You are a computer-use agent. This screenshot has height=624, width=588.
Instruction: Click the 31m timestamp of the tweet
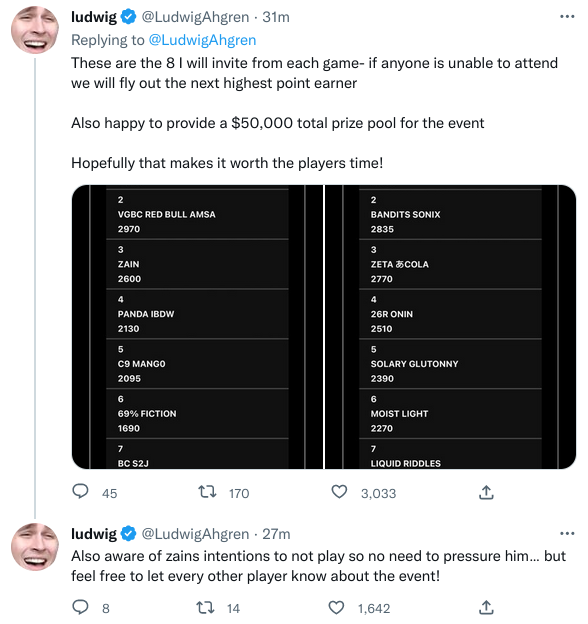click(276, 17)
